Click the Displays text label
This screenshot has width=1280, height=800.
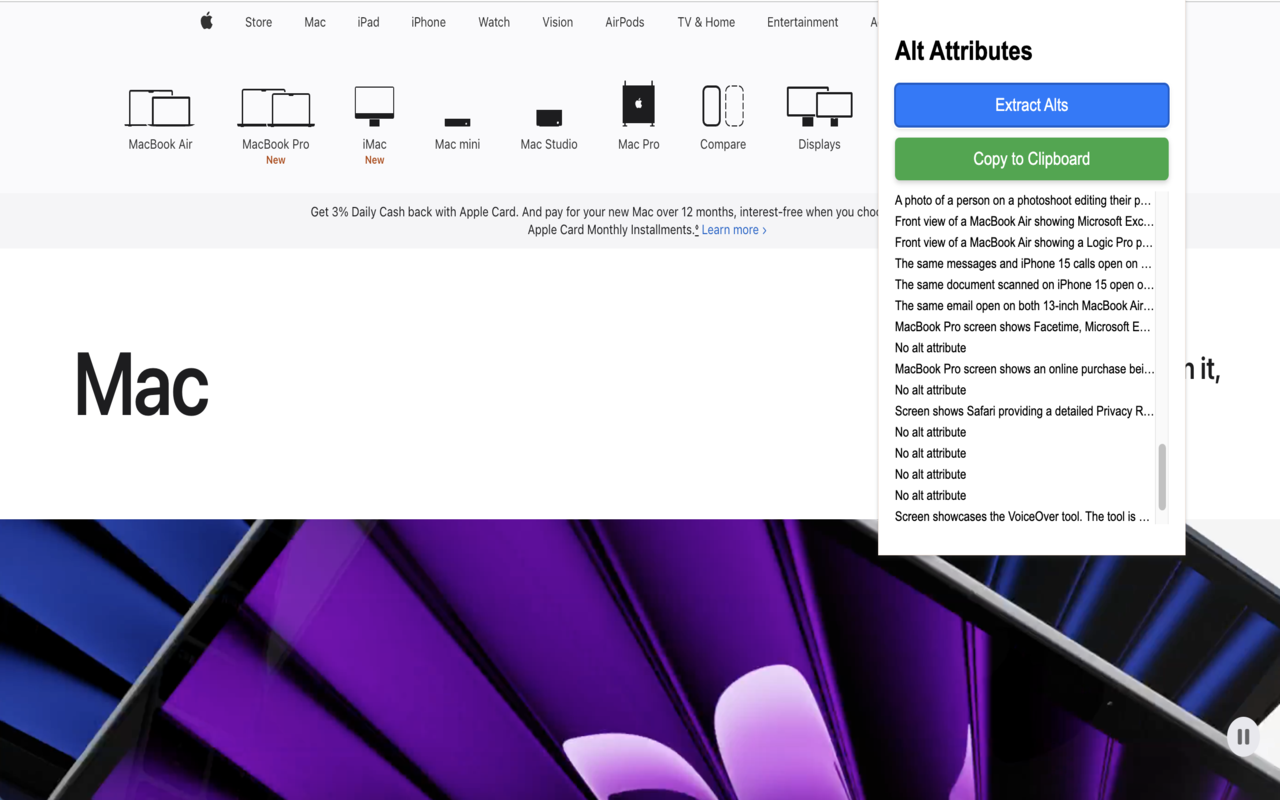(x=819, y=144)
